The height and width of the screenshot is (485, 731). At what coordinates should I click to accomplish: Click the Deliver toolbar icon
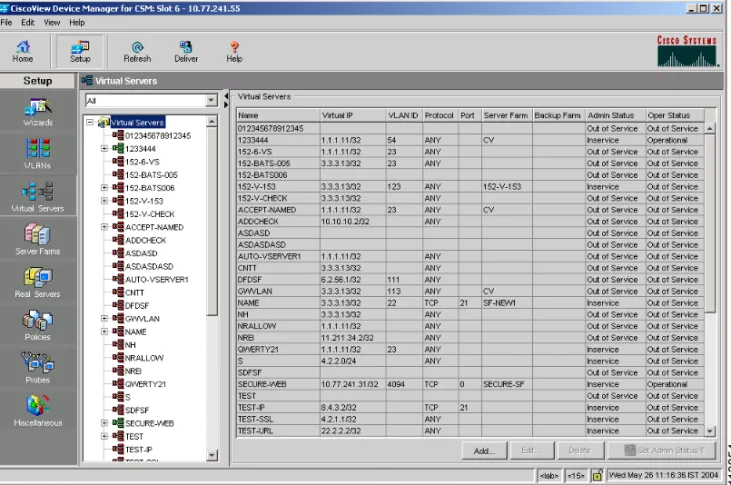pos(186,52)
